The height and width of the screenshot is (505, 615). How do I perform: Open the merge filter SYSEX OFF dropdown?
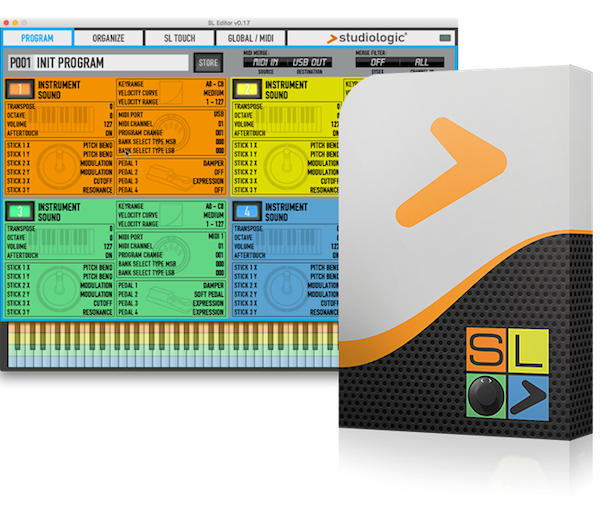coord(375,62)
